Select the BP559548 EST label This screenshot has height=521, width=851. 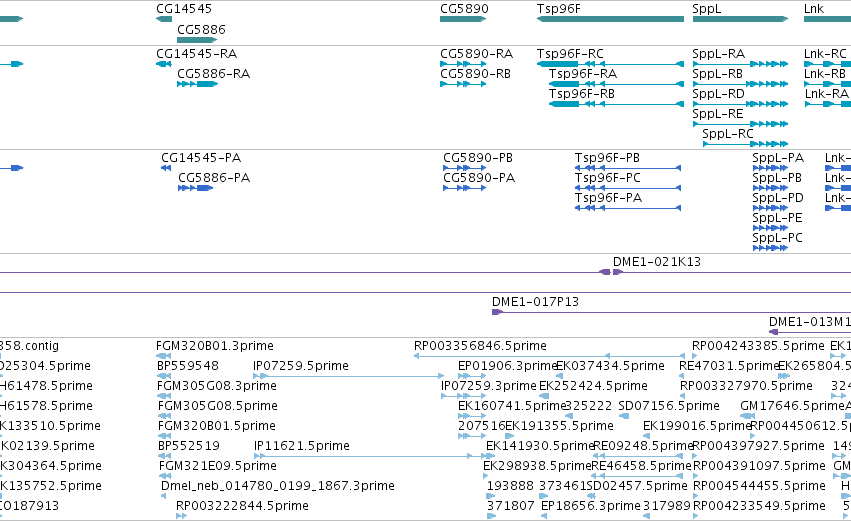click(188, 366)
